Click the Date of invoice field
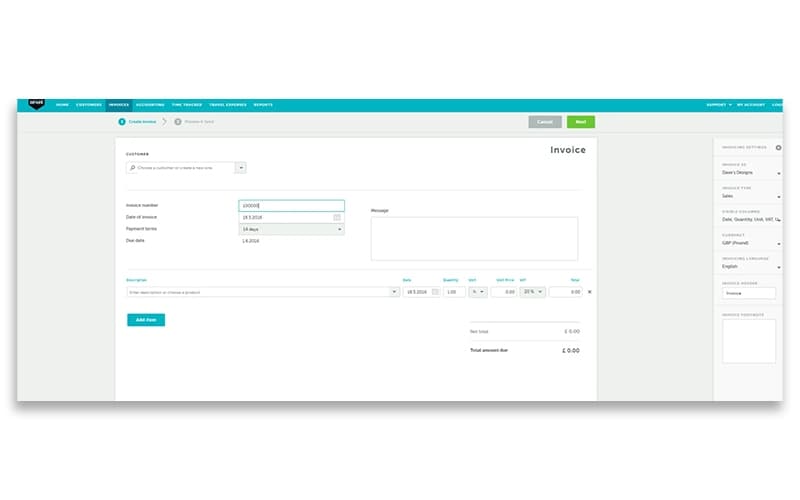The image size is (800, 500). pyautogui.click(x=291, y=217)
